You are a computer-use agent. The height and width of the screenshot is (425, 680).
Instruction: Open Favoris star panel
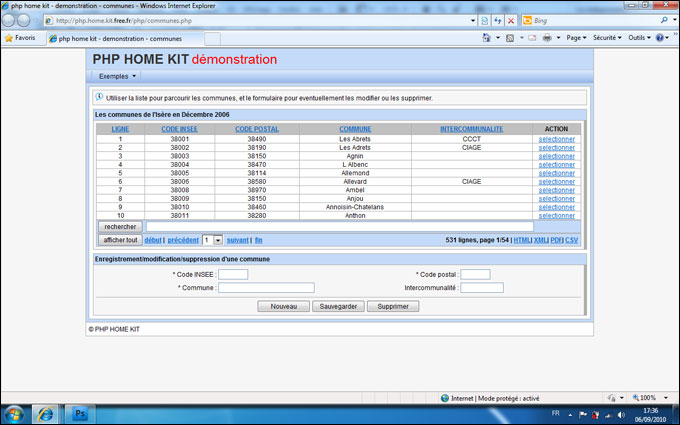pos(20,38)
